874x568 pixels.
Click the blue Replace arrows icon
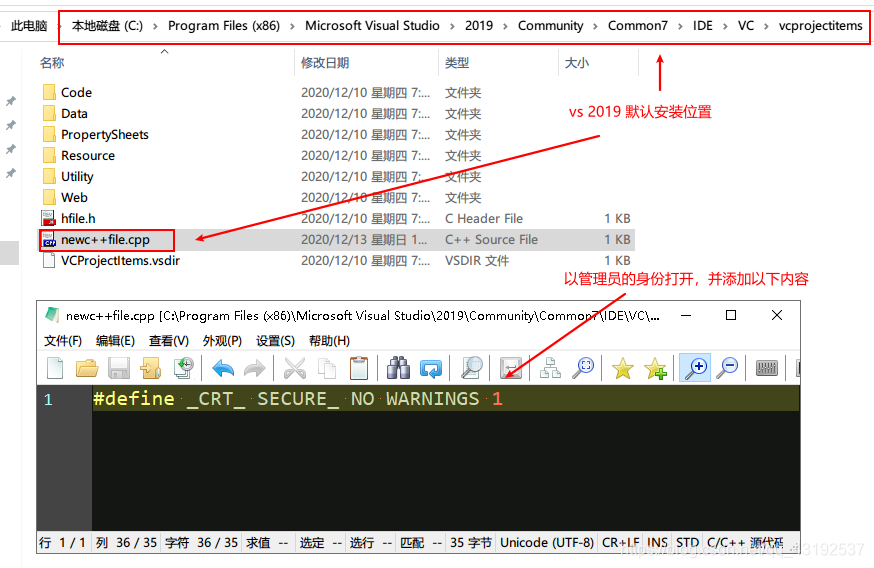(x=430, y=368)
